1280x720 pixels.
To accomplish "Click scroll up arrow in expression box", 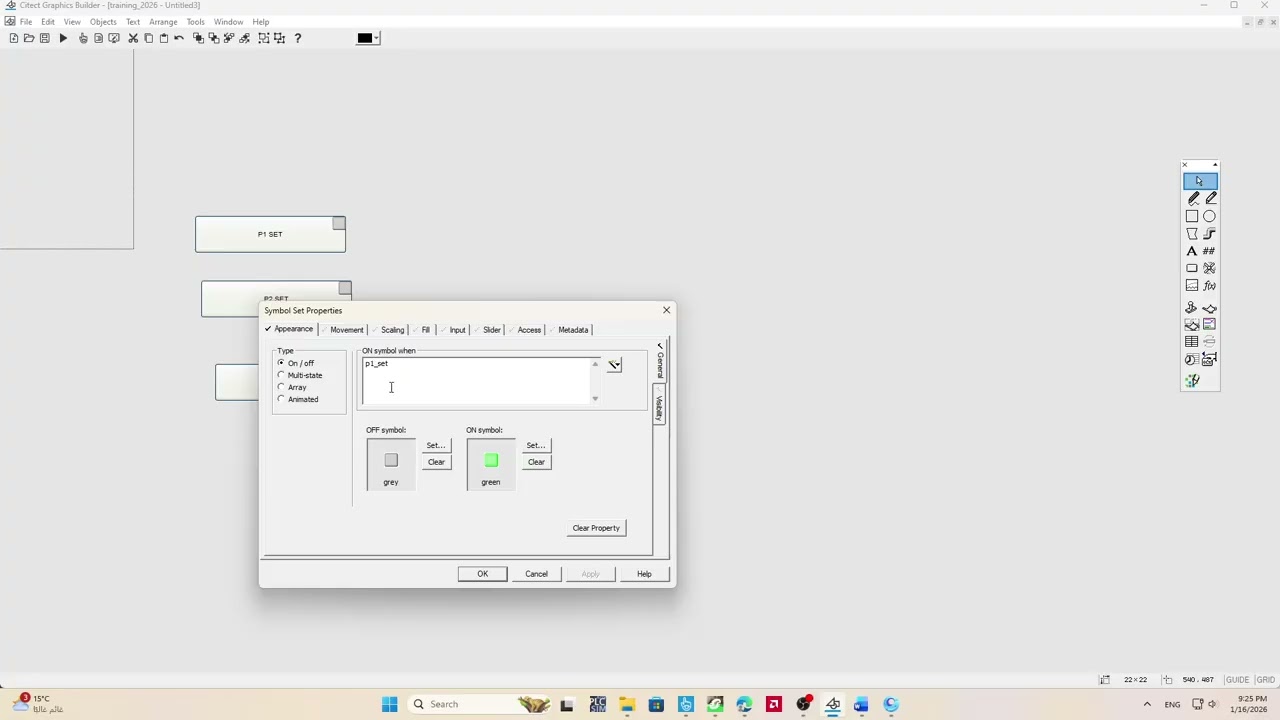I will click(x=595, y=364).
